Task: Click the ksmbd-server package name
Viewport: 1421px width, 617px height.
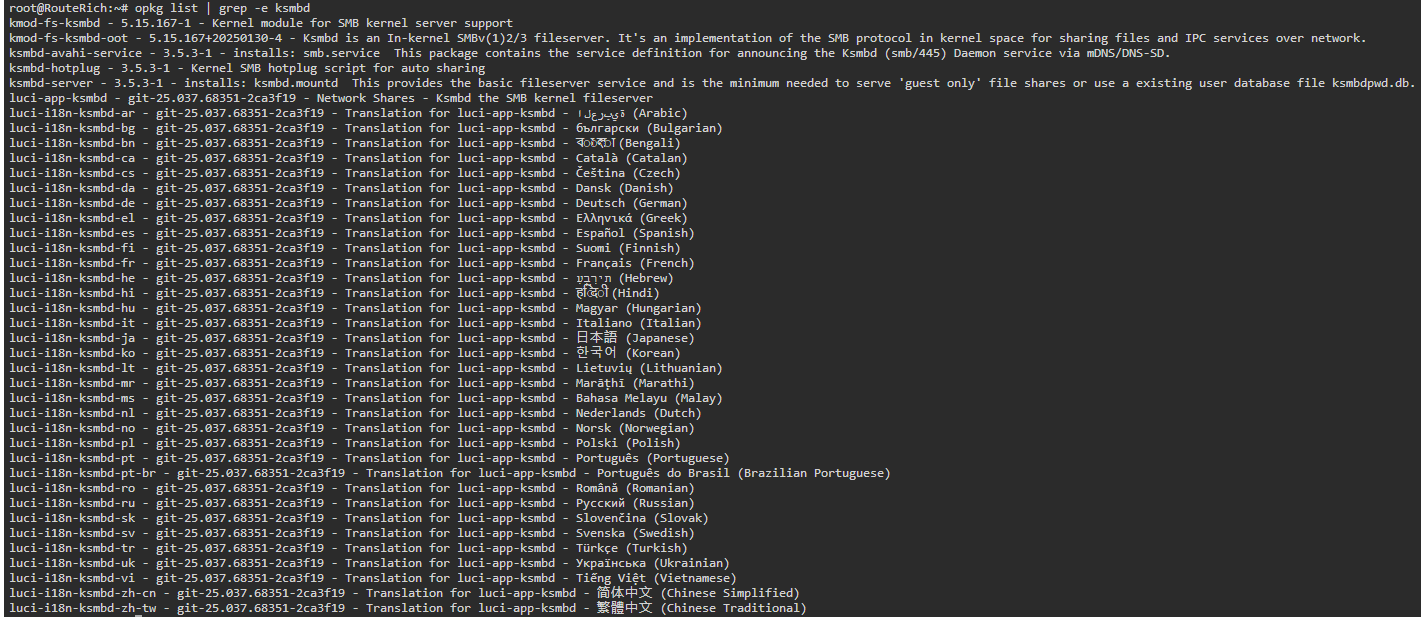Action: tap(51, 83)
